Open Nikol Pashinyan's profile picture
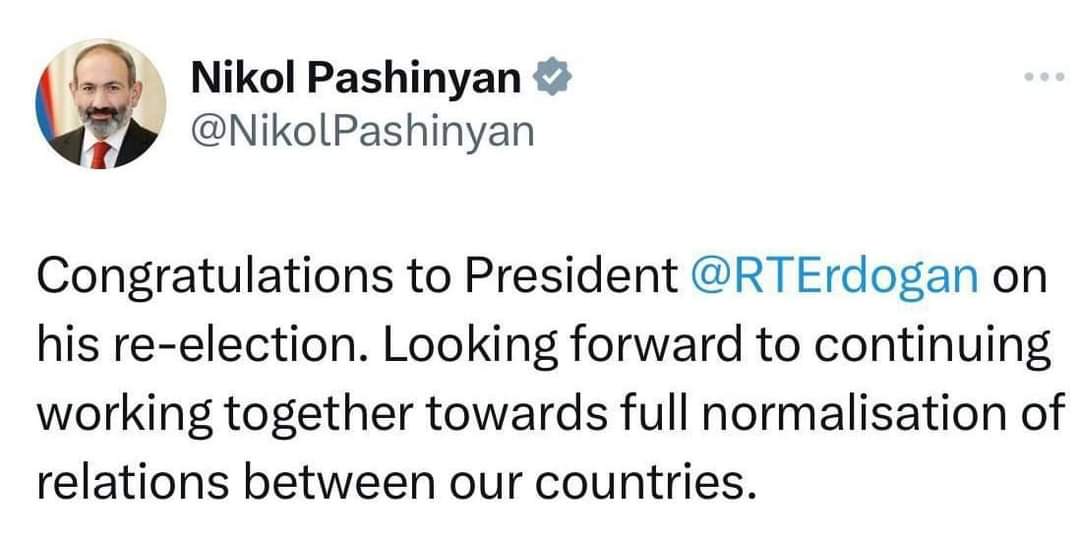 (101, 104)
